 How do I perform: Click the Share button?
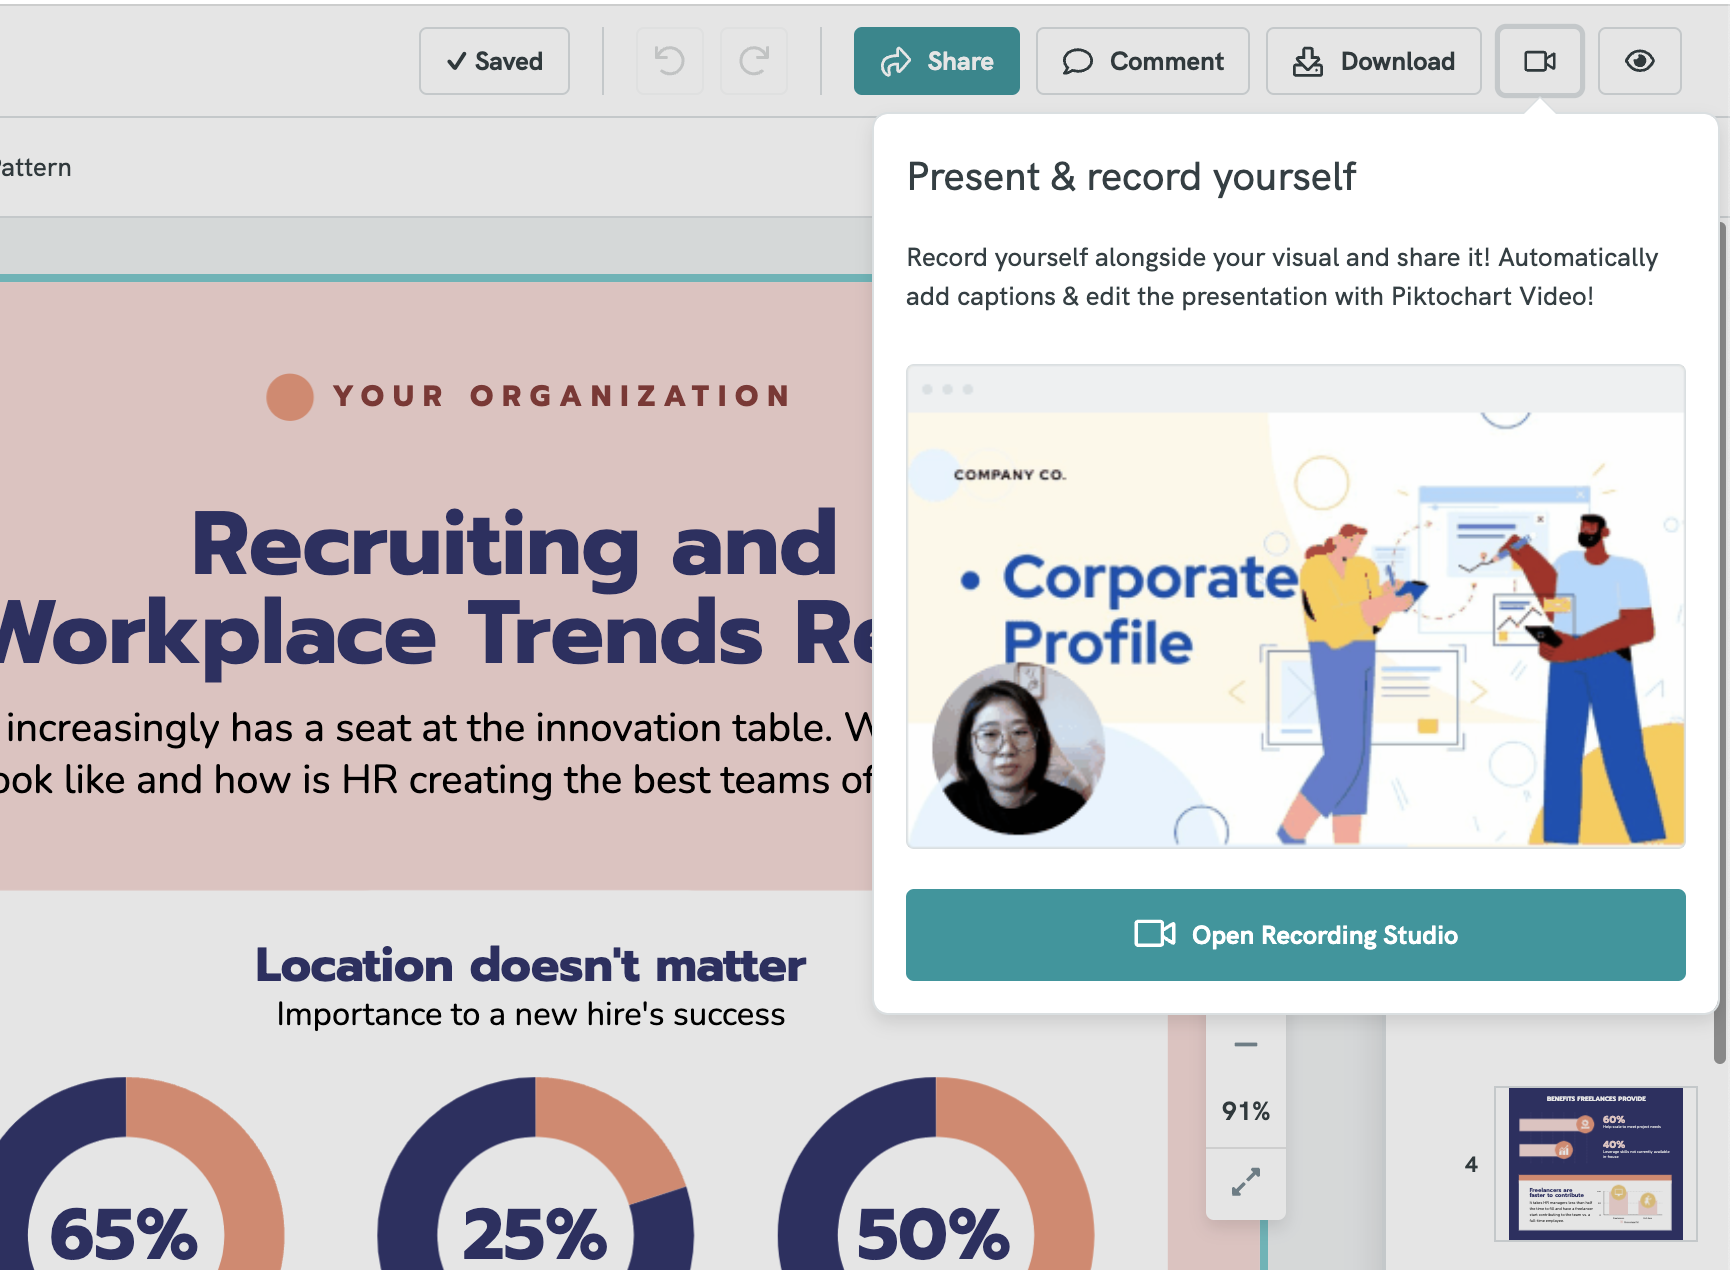click(x=936, y=61)
